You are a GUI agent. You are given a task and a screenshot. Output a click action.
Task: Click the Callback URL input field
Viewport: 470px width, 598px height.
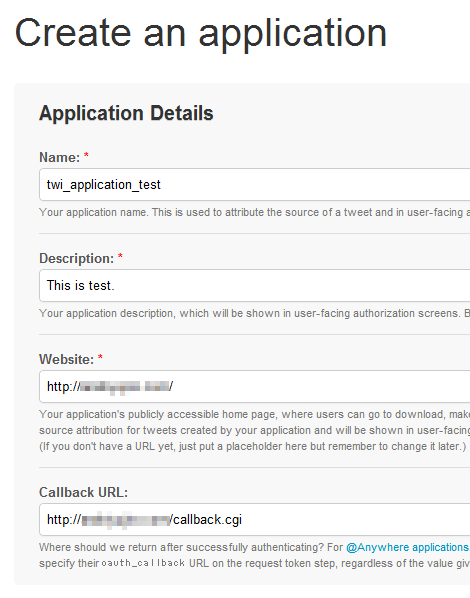pos(254,519)
